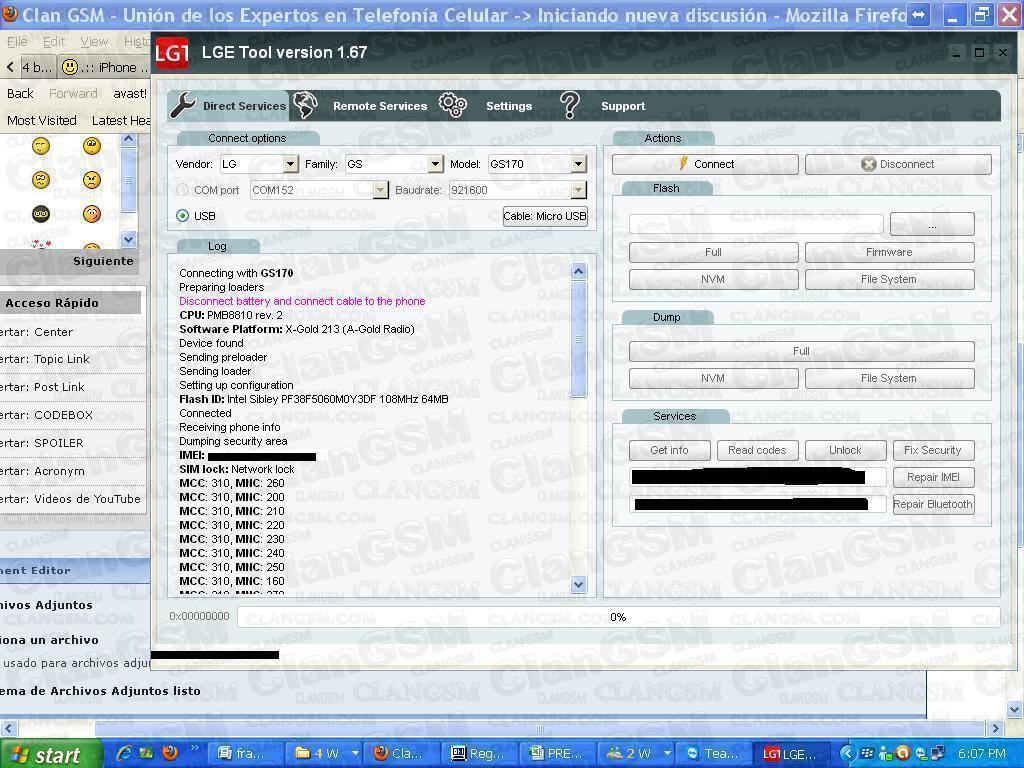The width and height of the screenshot is (1024, 768).
Task: Click the Disconnect cross icon
Action: pyautogui.click(x=869, y=165)
